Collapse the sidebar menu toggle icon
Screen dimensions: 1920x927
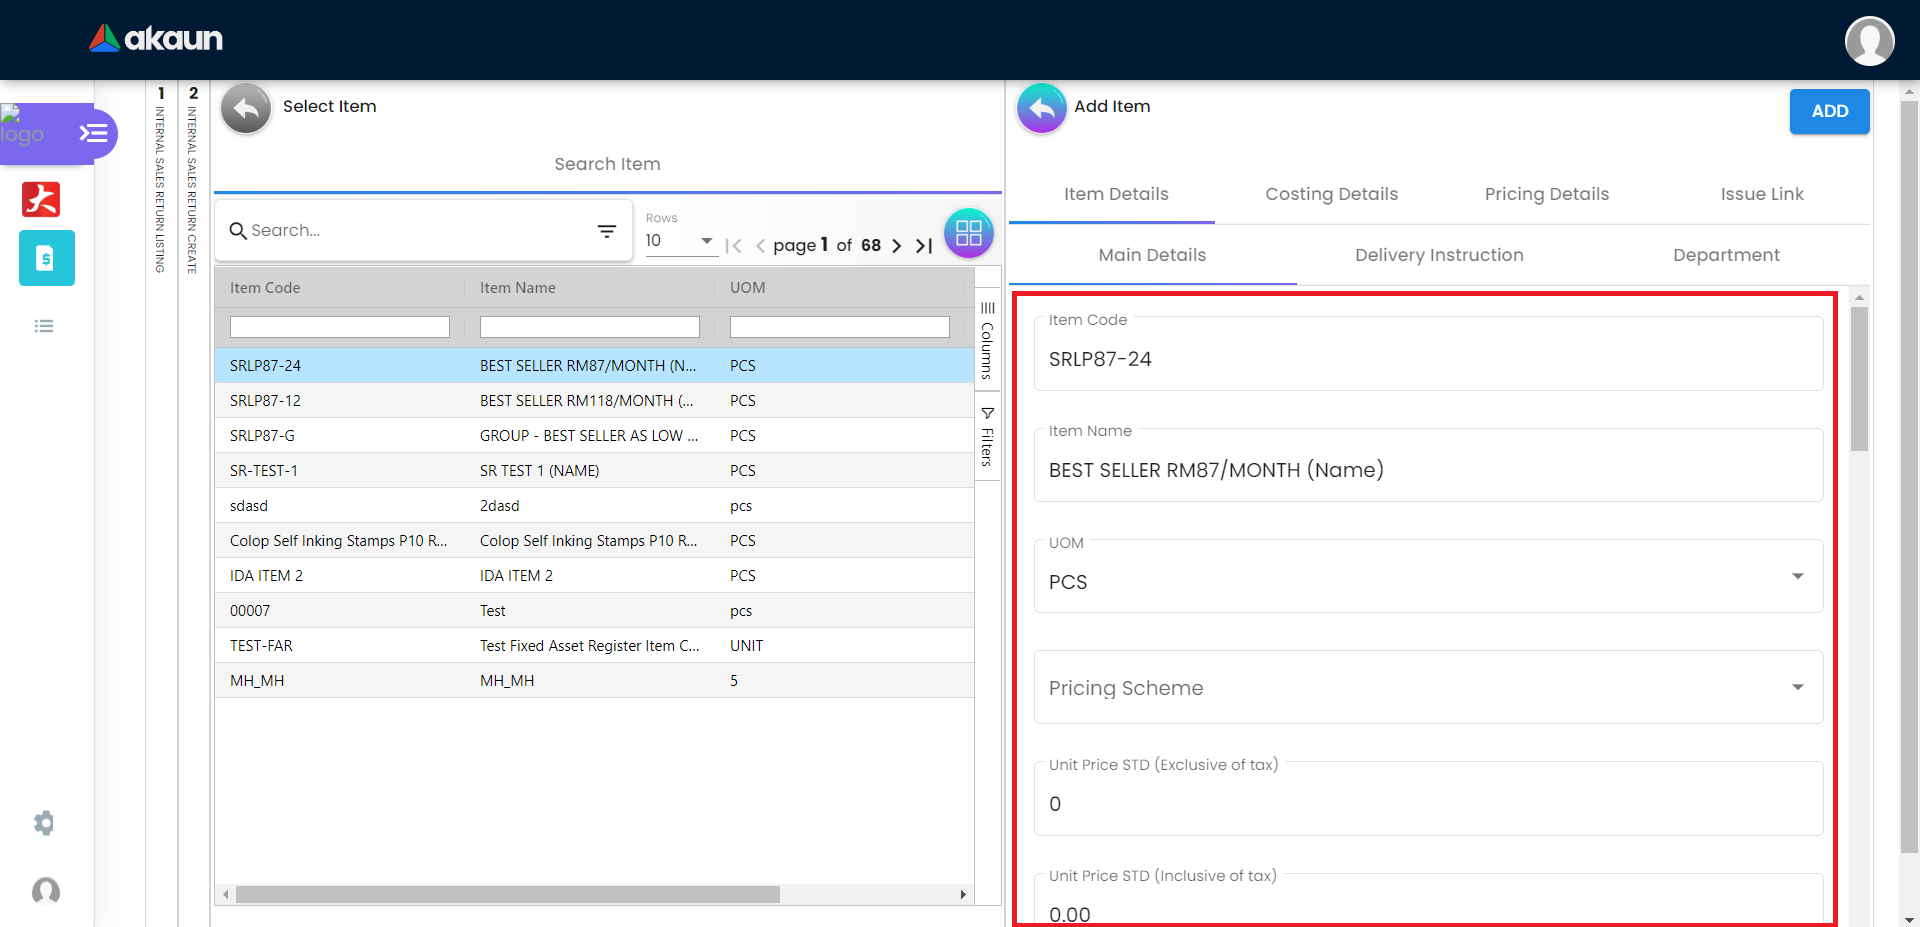click(93, 133)
